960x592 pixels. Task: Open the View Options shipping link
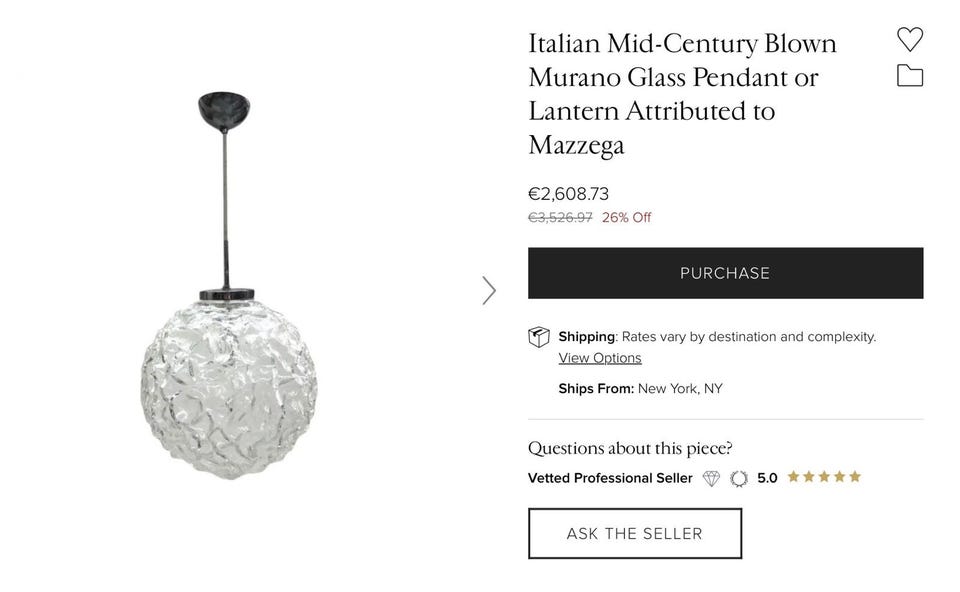(600, 358)
